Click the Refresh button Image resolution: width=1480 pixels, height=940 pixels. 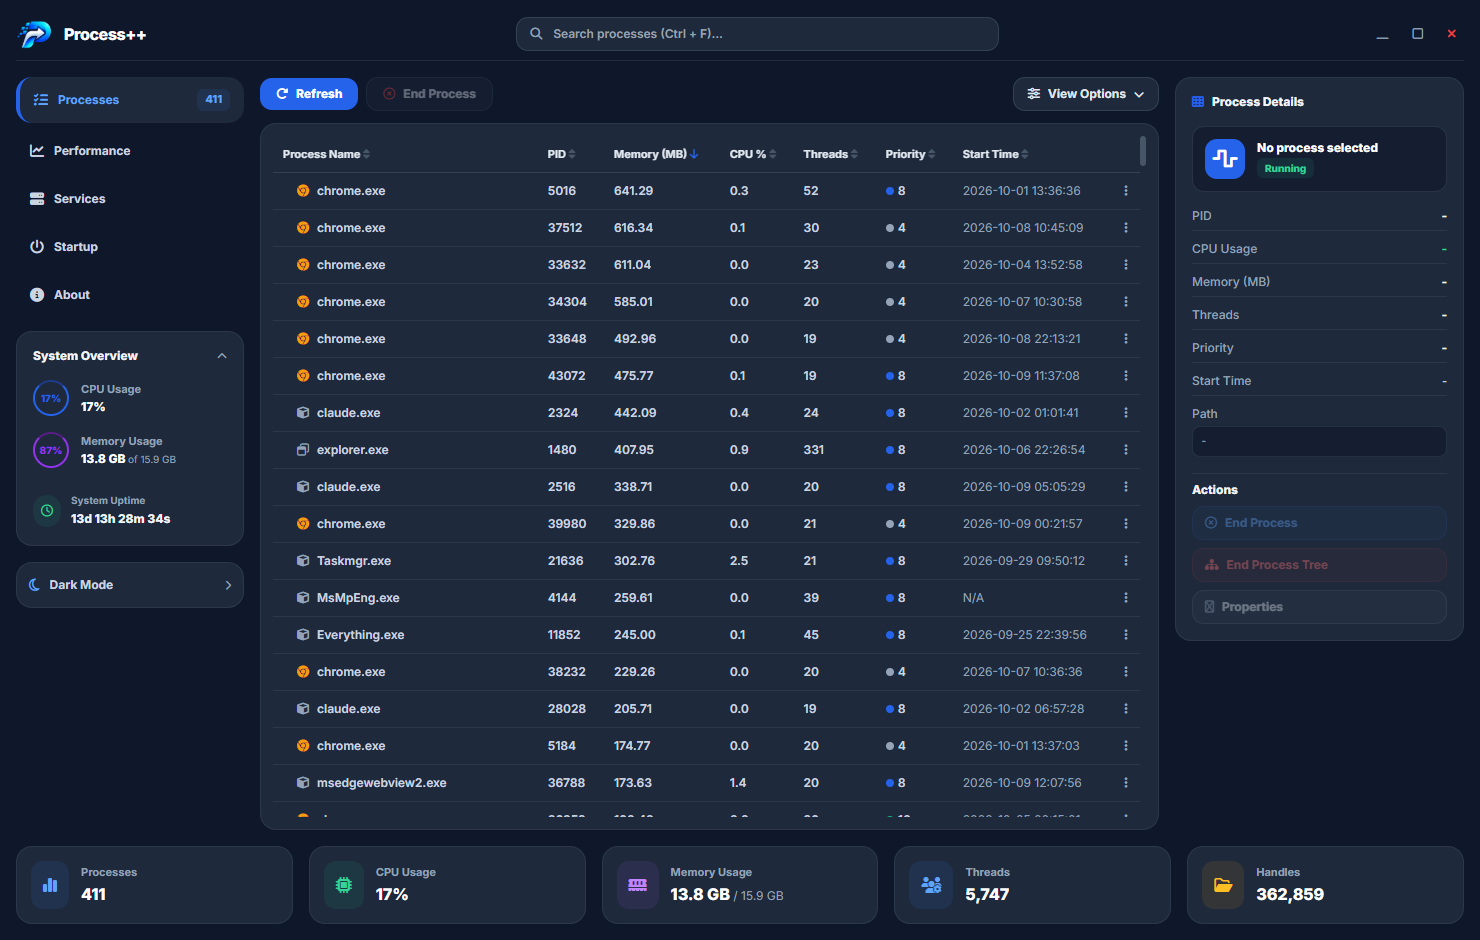click(x=309, y=94)
